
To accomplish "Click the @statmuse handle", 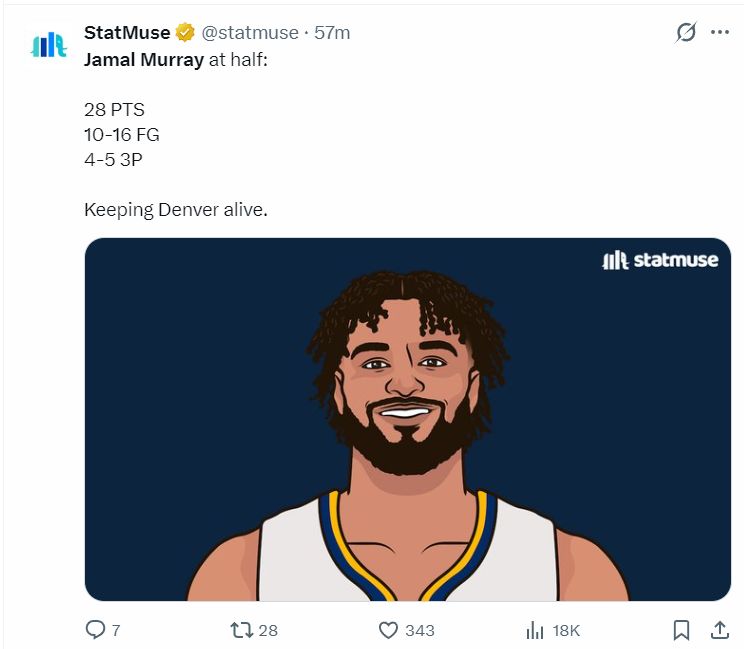I will tap(250, 33).
